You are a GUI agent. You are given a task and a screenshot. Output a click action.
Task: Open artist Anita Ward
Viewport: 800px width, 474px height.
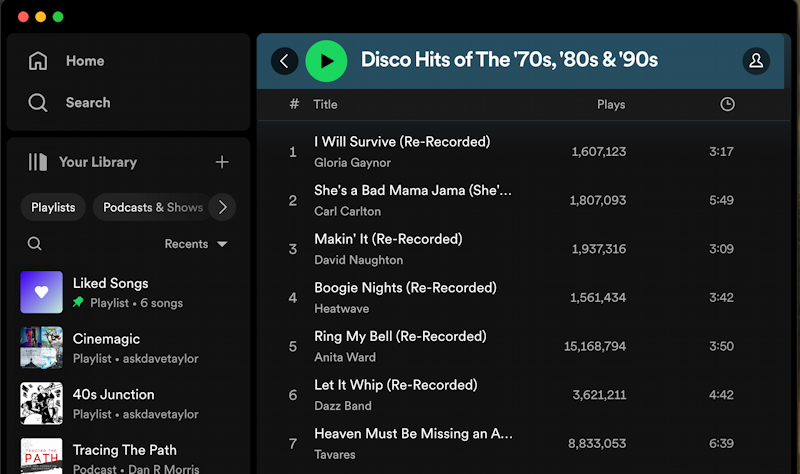point(345,357)
